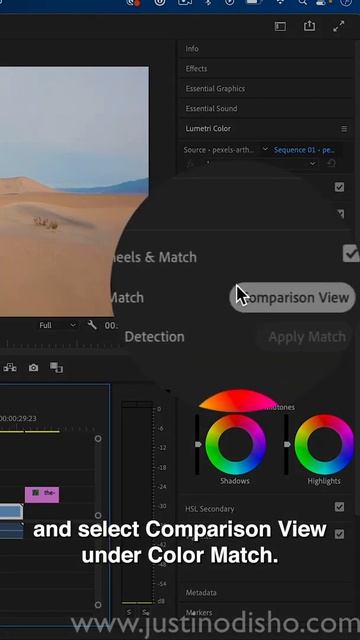Click the top timeline vertical zoom handle
Screen dimensions: 360x640
[98, 438]
